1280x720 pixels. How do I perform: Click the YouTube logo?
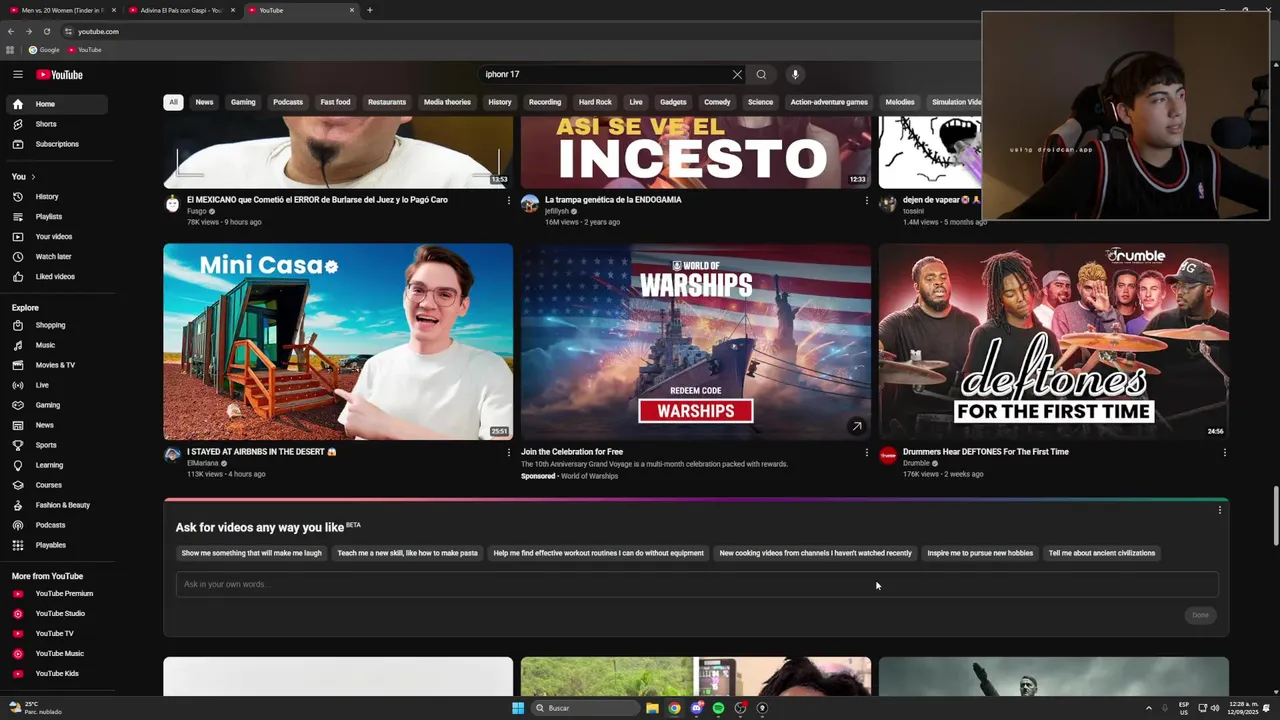tap(60, 75)
